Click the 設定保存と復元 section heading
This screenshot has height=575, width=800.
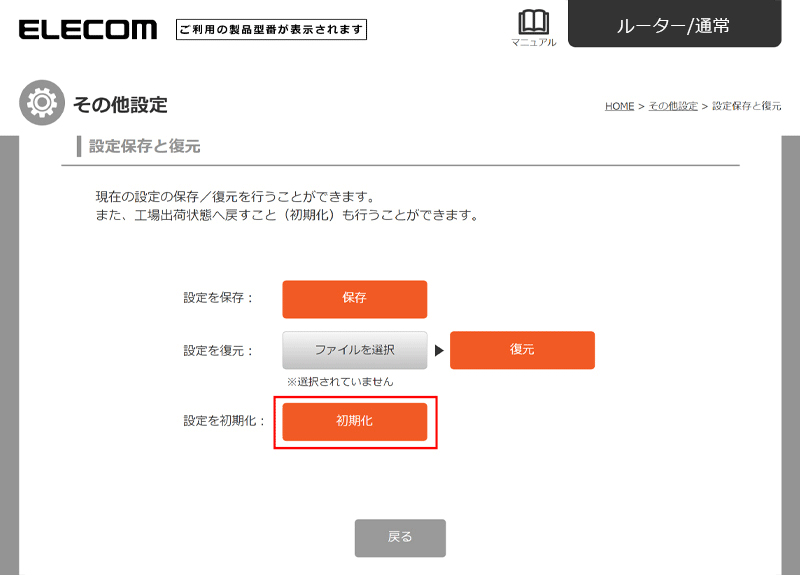[x=145, y=146]
